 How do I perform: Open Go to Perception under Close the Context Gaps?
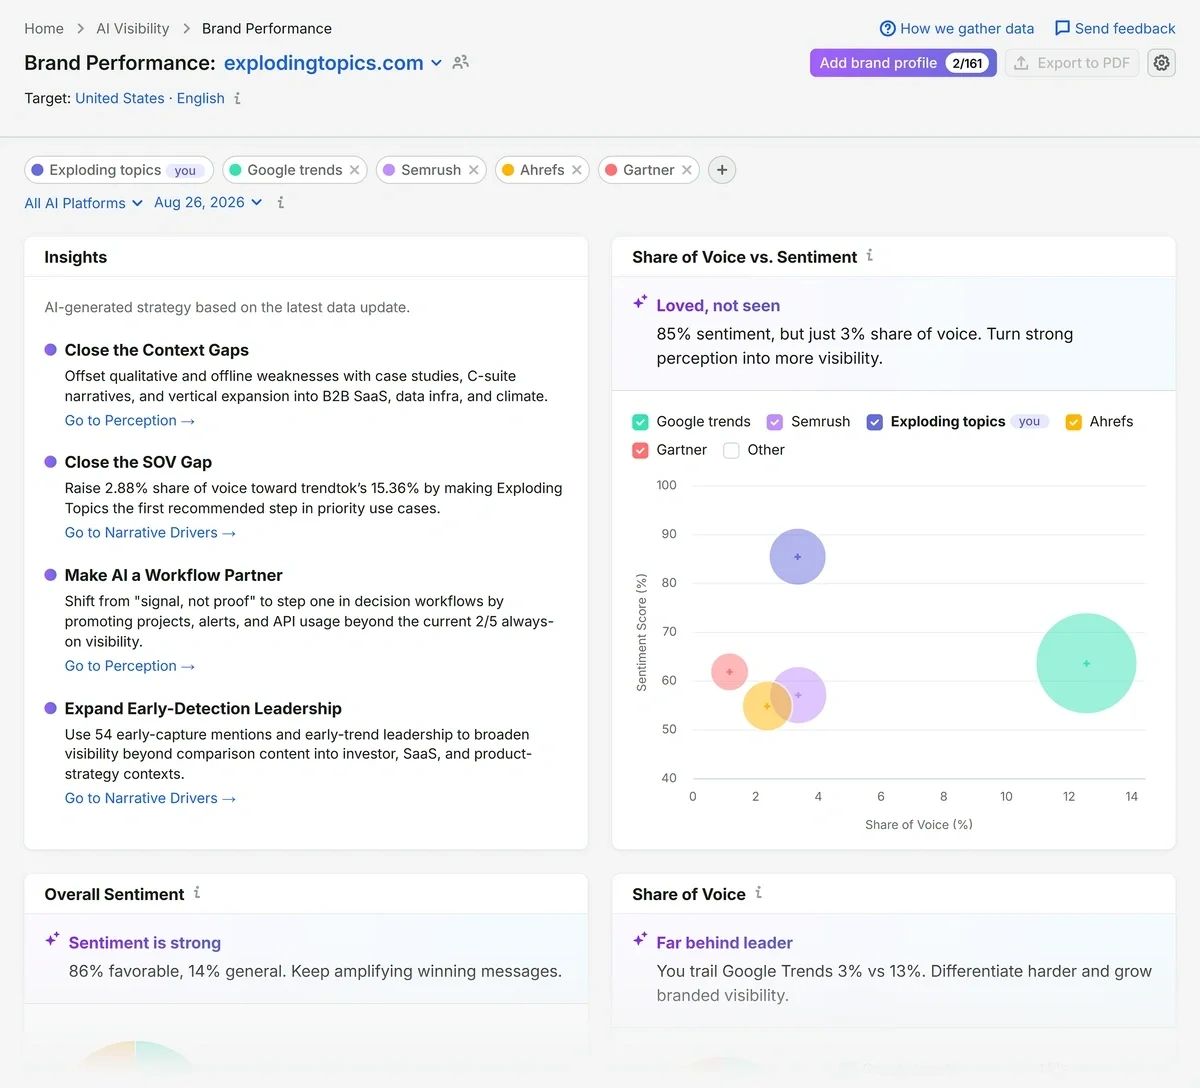(x=130, y=421)
